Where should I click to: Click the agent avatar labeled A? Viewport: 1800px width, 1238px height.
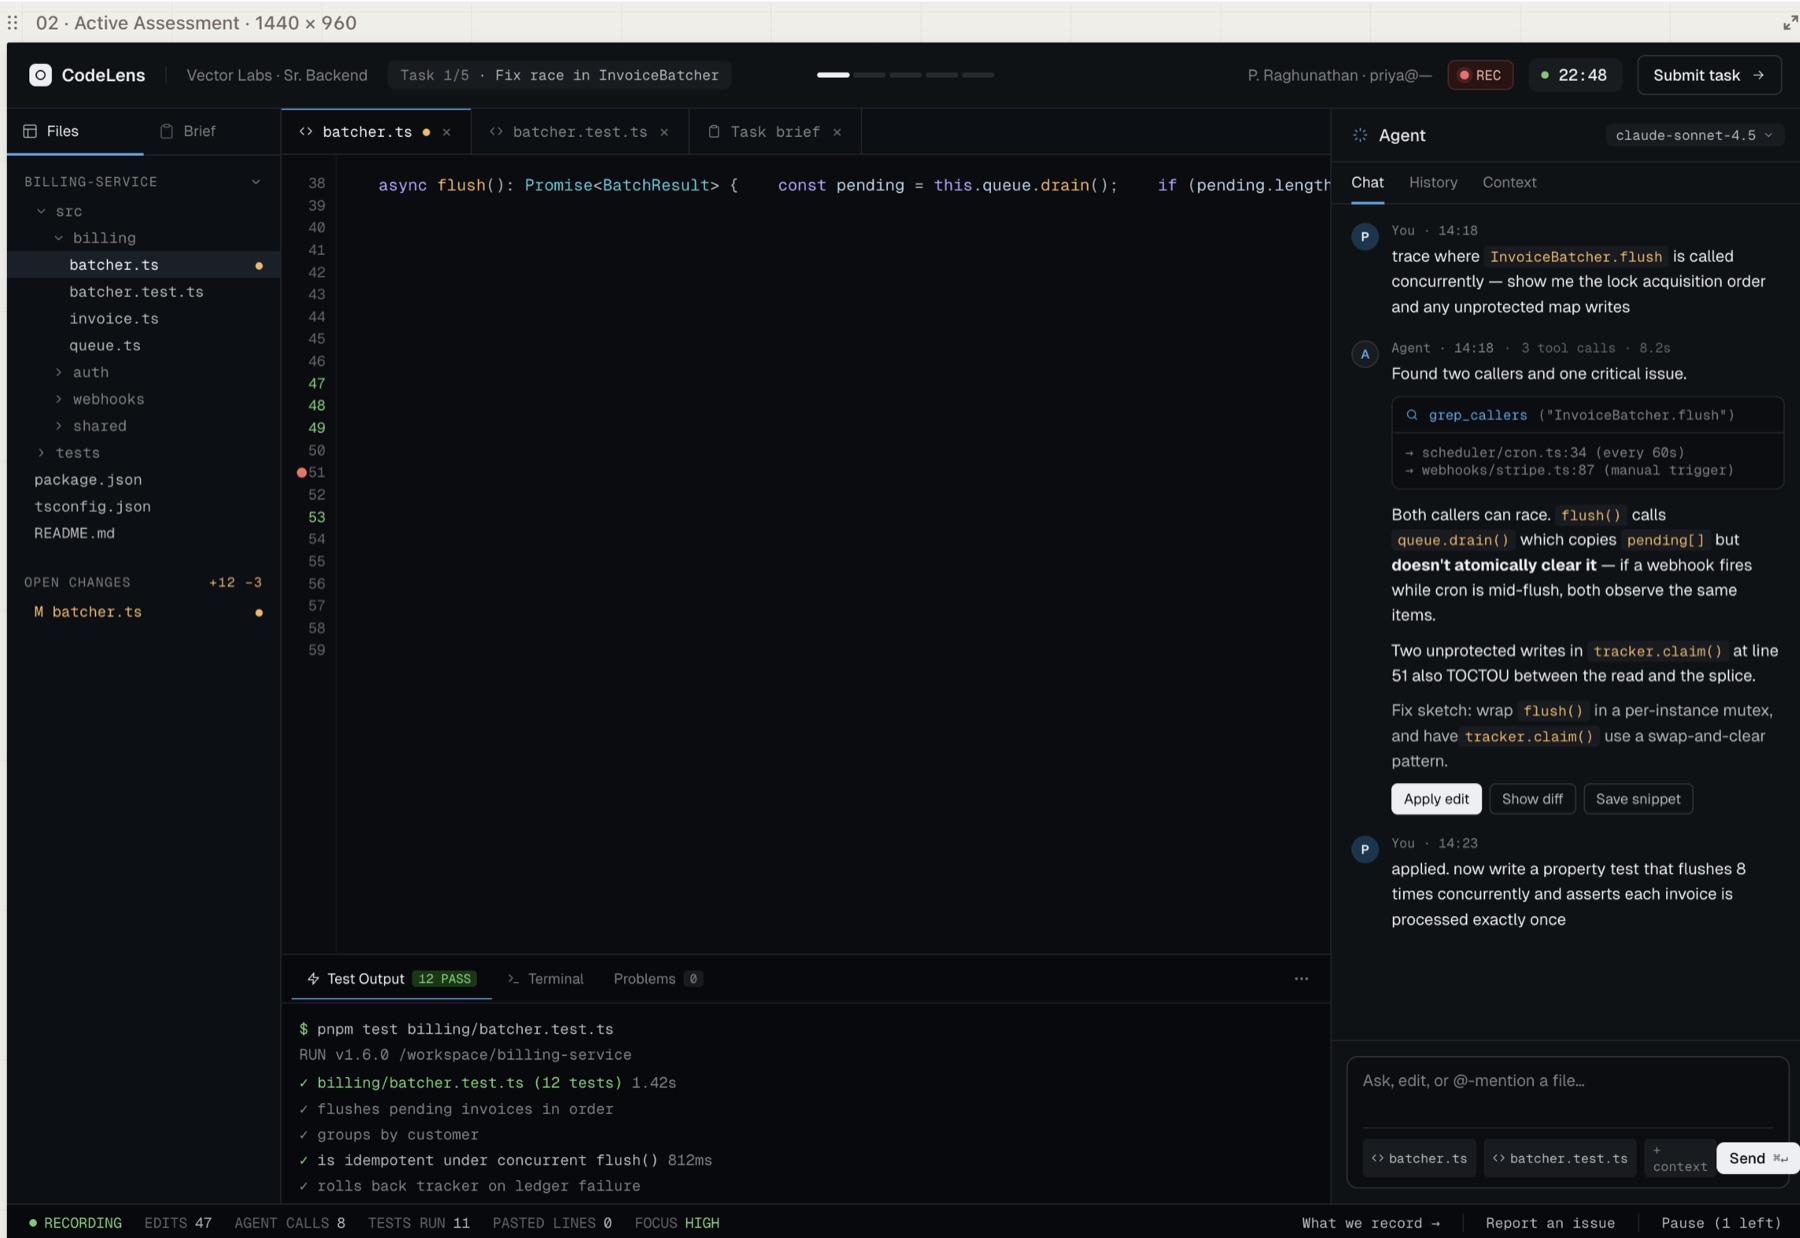[x=1365, y=354]
